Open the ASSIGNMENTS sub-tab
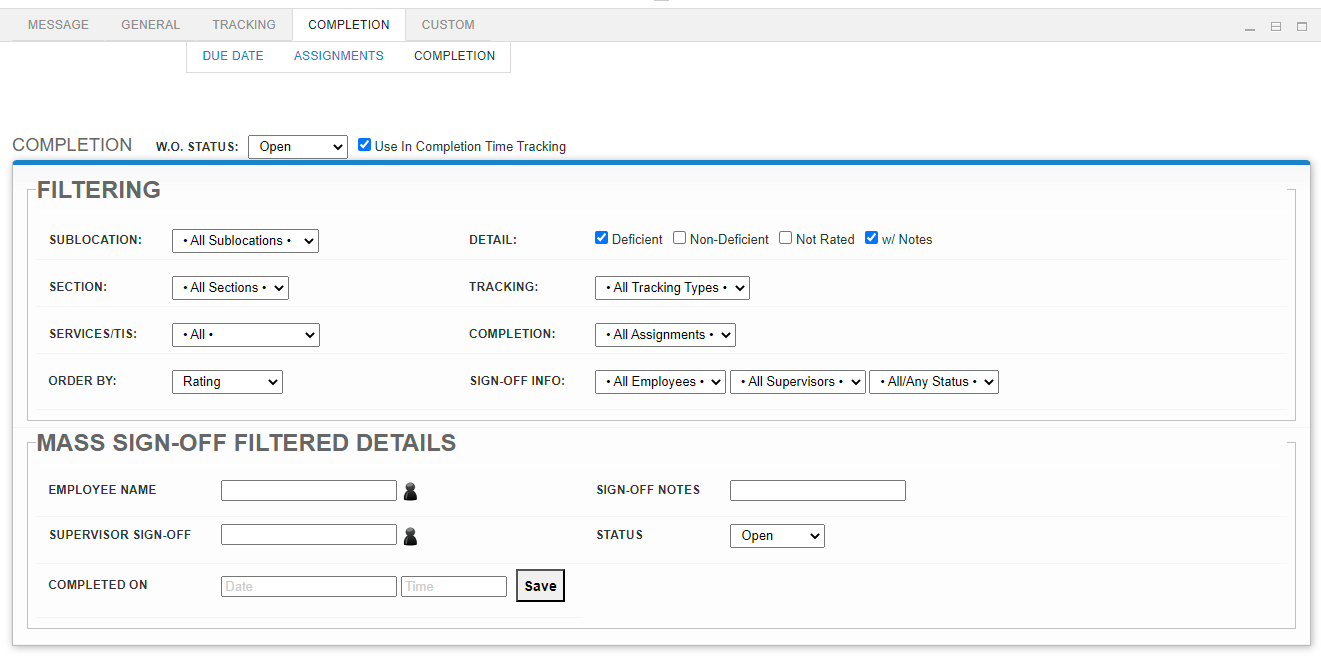The width and height of the screenshot is (1321, 656). pyautogui.click(x=338, y=55)
